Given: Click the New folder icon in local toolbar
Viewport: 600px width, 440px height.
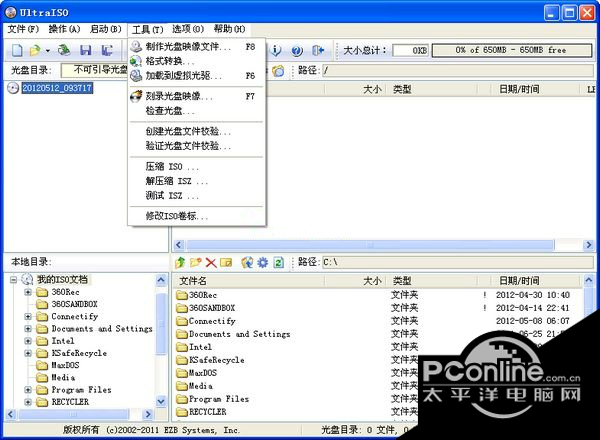Looking at the screenshot, I should 196,262.
